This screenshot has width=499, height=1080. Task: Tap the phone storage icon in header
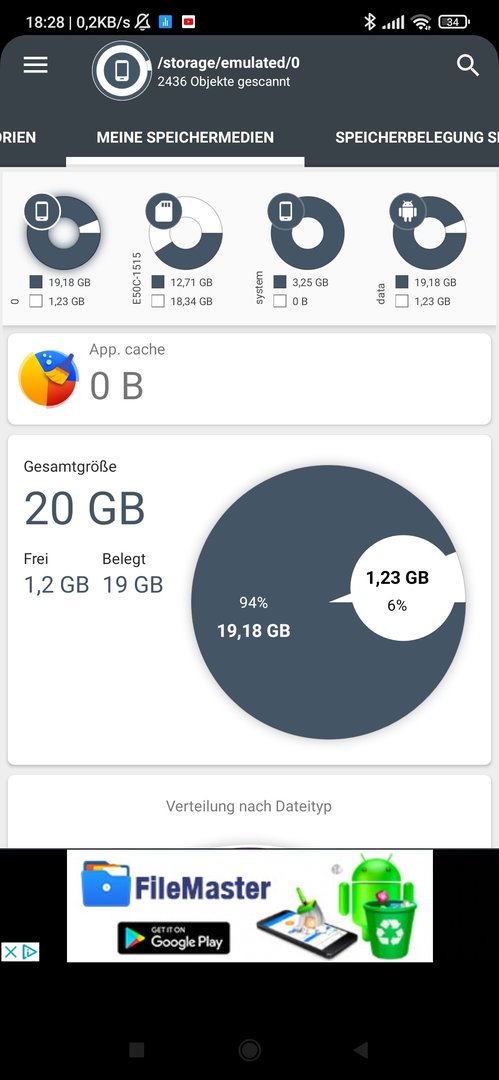click(x=122, y=70)
